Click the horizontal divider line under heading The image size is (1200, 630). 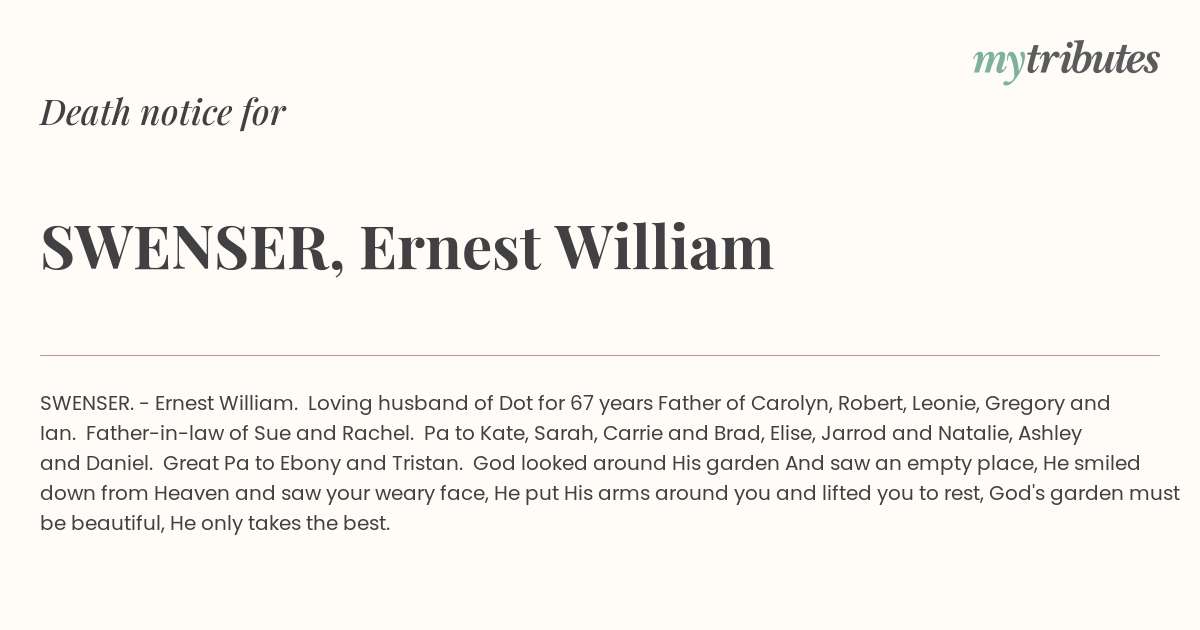[600, 355]
